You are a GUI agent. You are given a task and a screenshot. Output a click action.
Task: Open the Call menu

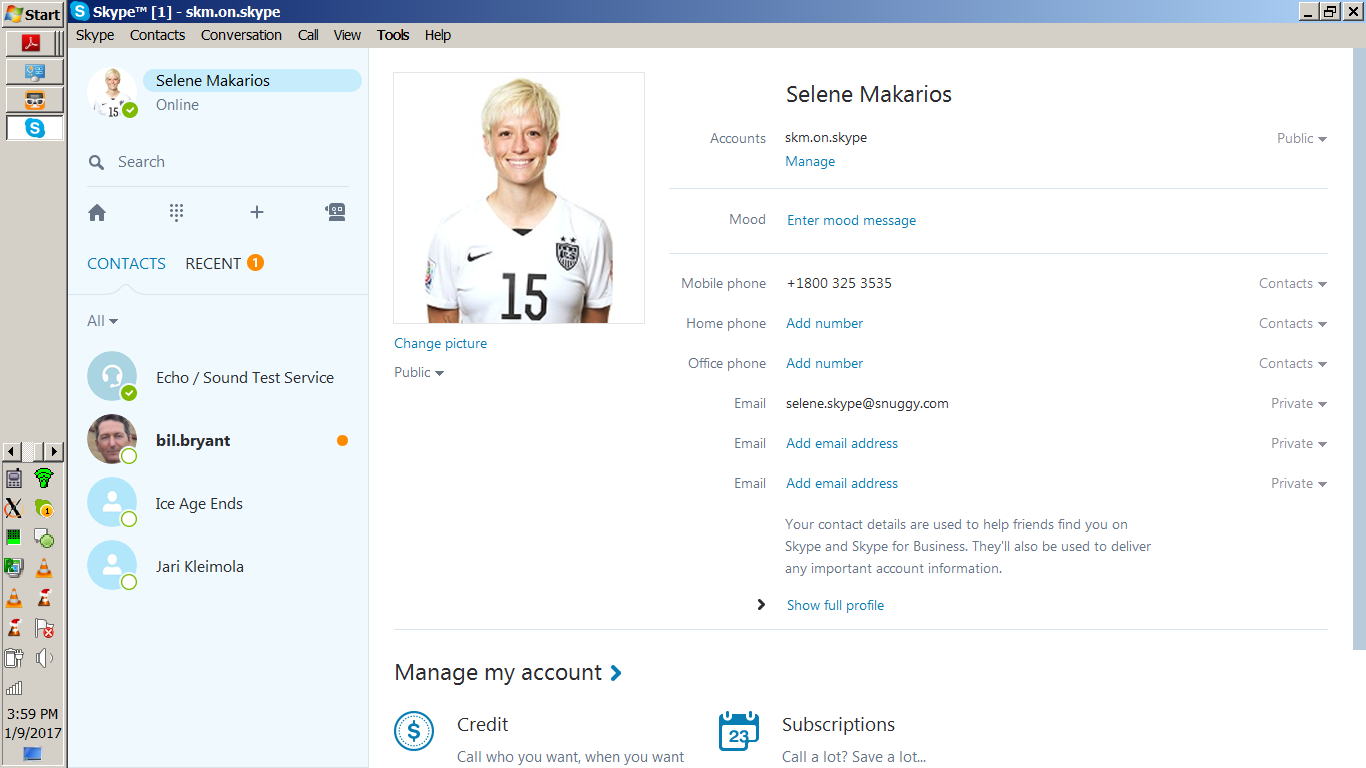click(308, 35)
